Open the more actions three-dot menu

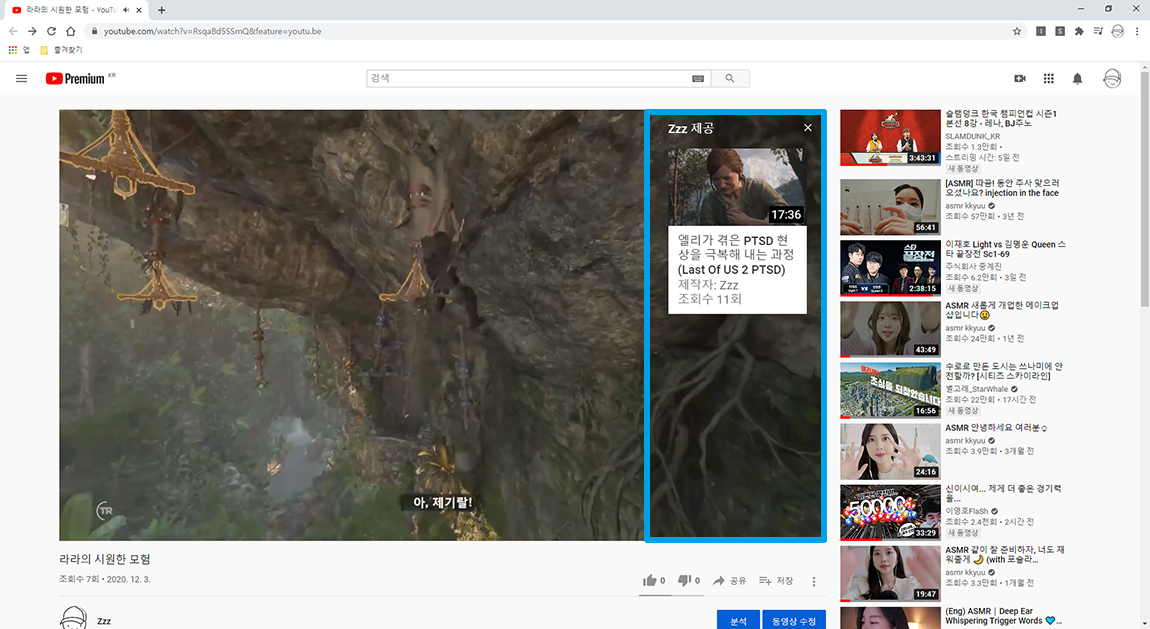813,581
